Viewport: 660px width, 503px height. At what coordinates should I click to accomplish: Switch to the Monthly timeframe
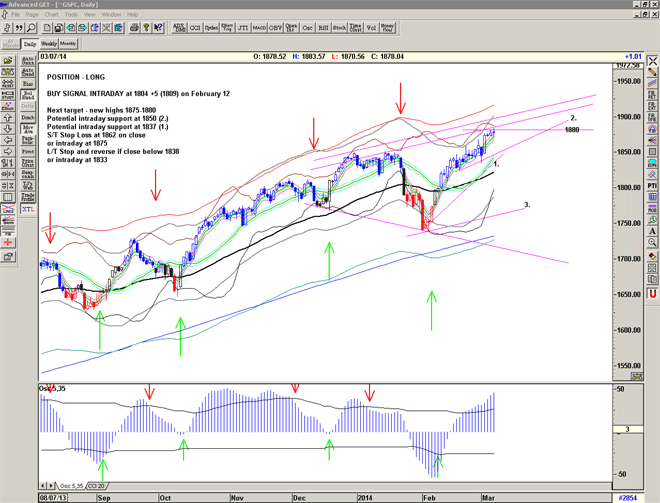(x=68, y=44)
